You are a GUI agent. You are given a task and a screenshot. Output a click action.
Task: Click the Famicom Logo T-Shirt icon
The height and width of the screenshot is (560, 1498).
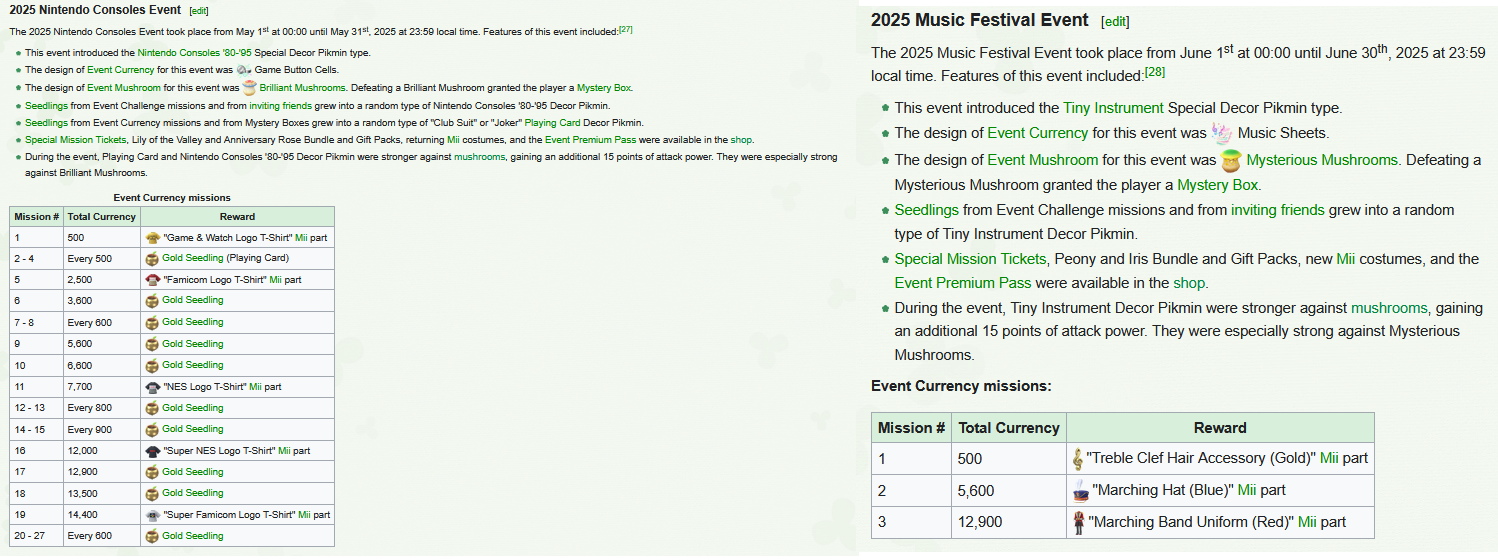(152, 280)
